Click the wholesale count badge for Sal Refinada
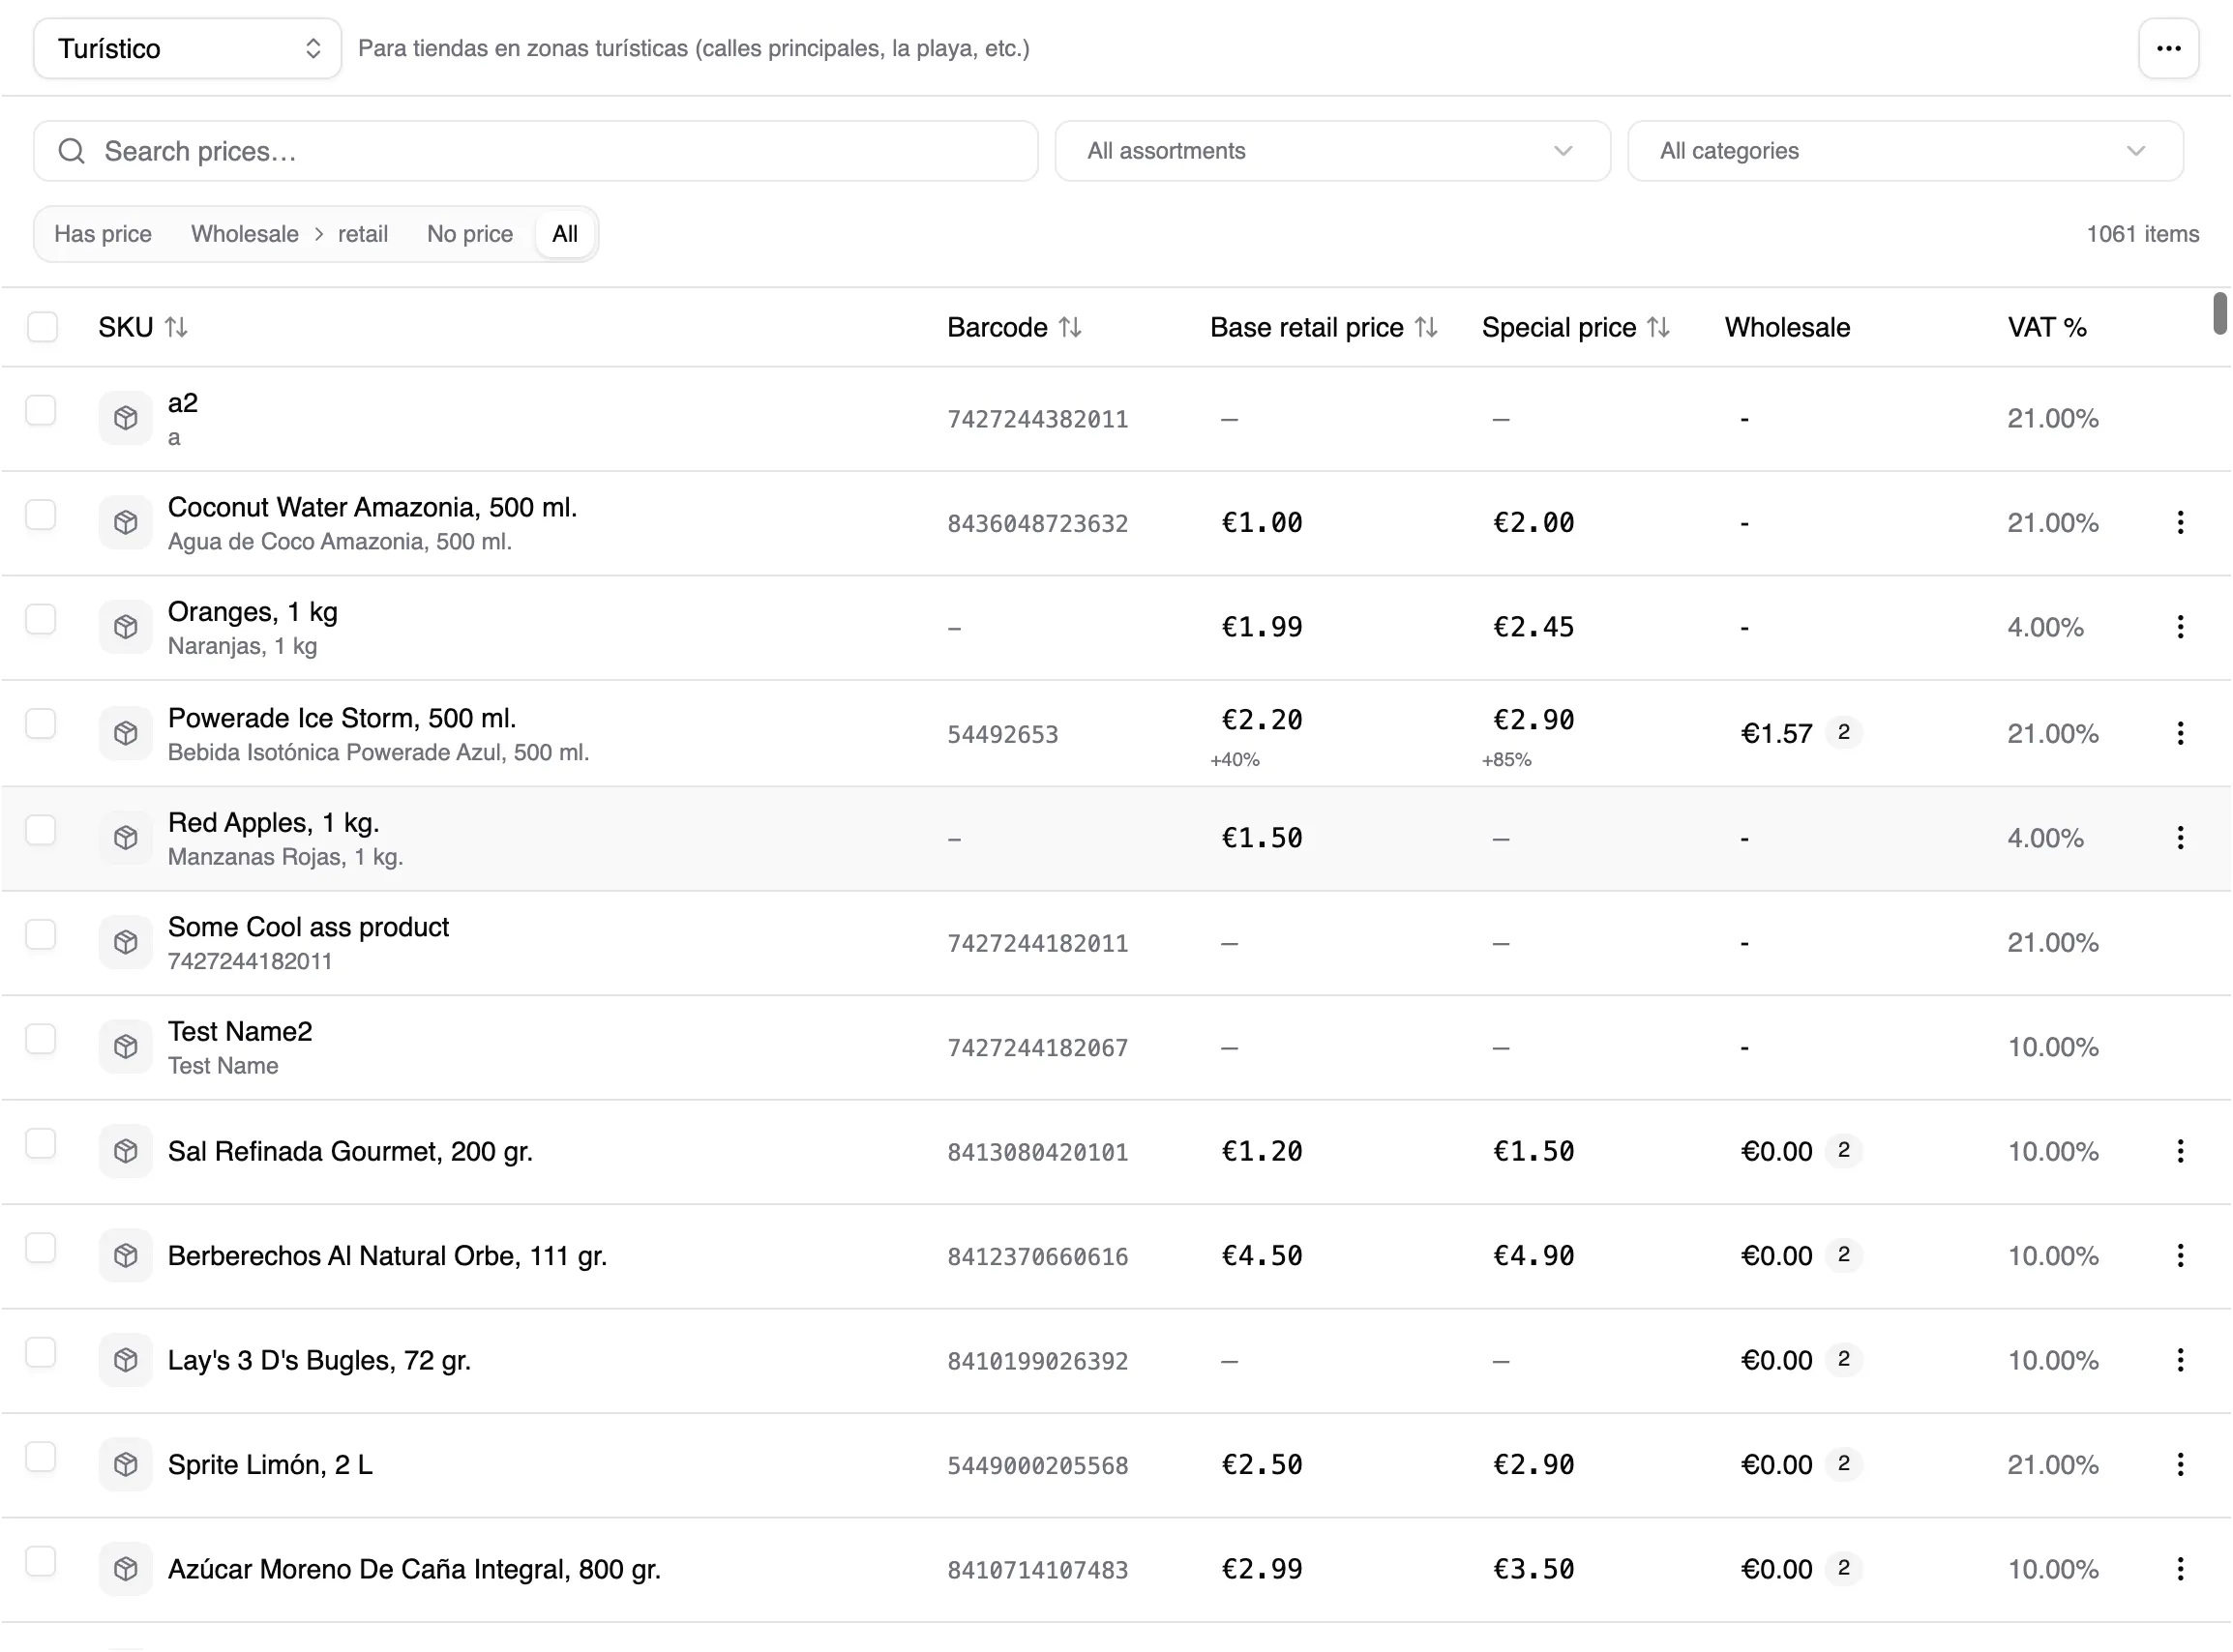 point(1844,1150)
